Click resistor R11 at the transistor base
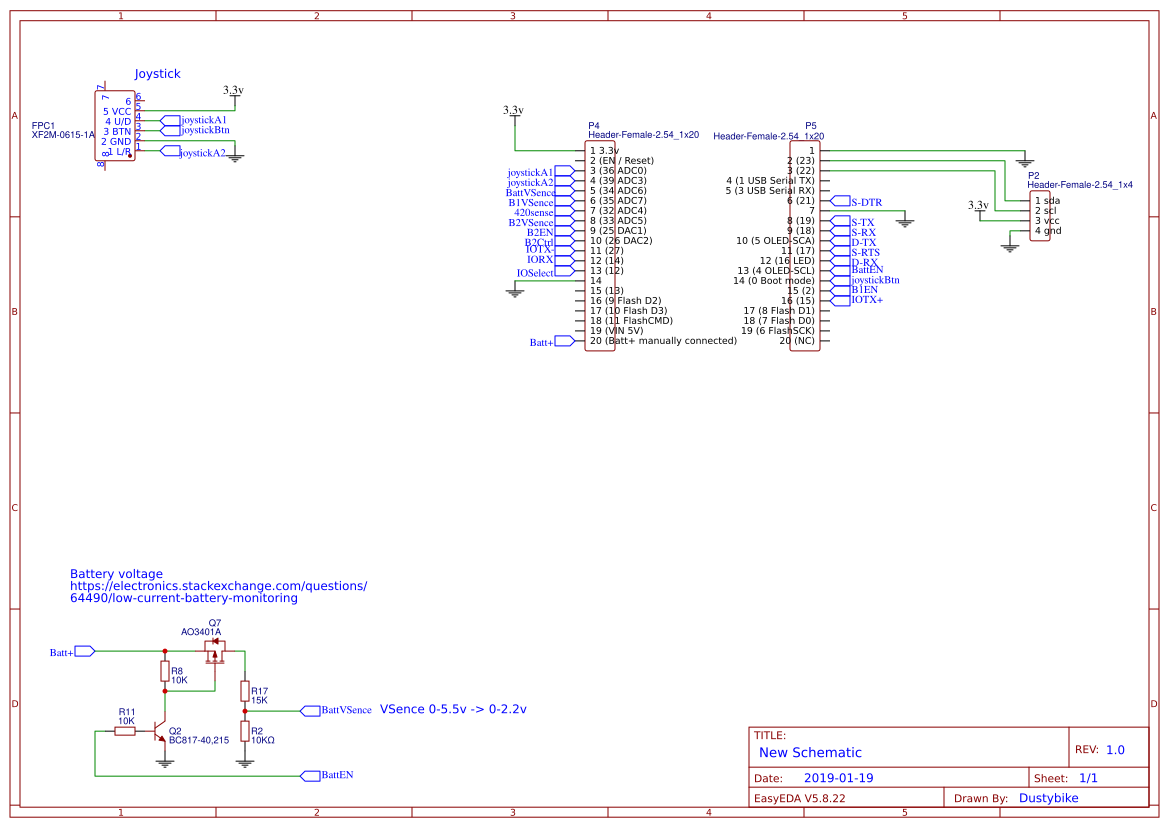1169x828 pixels. click(125, 731)
